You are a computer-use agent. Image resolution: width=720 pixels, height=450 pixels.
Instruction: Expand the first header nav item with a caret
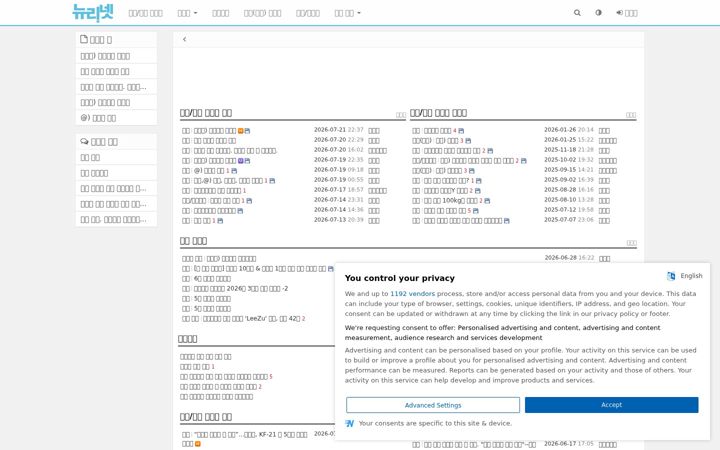click(x=187, y=13)
